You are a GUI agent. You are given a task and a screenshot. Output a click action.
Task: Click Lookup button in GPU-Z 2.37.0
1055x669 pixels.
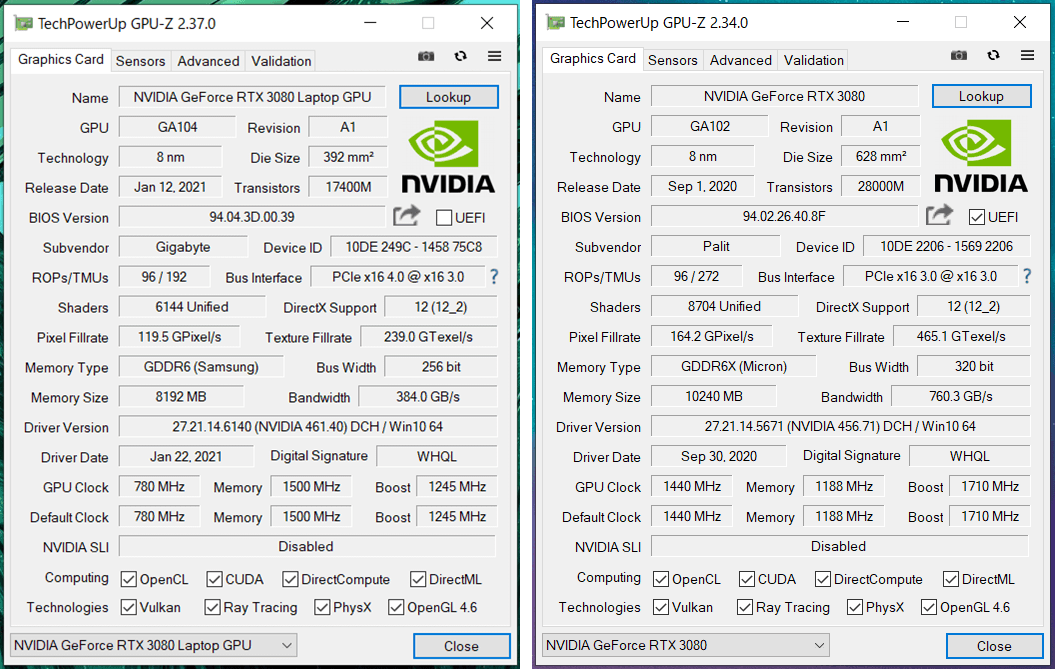pyautogui.click(x=449, y=97)
